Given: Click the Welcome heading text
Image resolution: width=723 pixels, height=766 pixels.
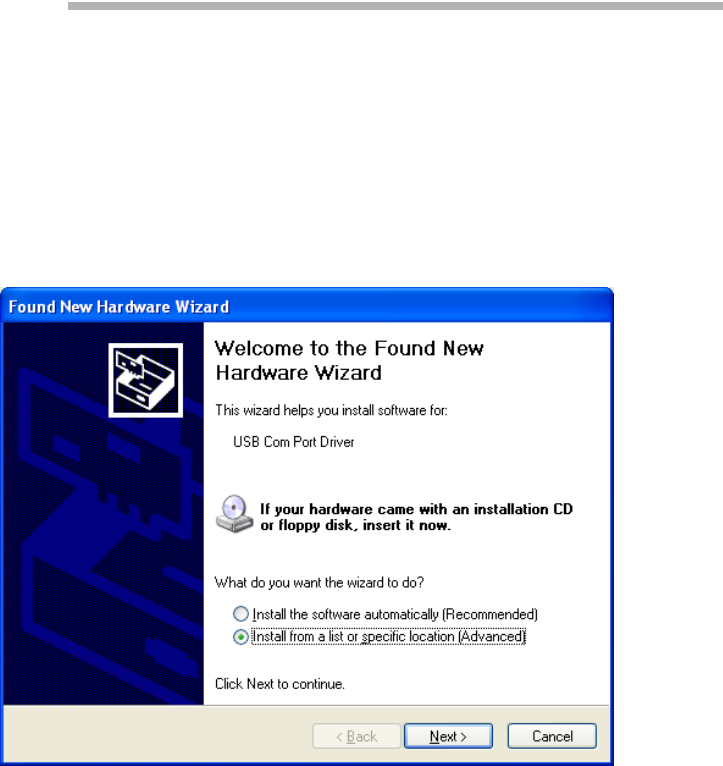Looking at the screenshot, I should point(349,361).
